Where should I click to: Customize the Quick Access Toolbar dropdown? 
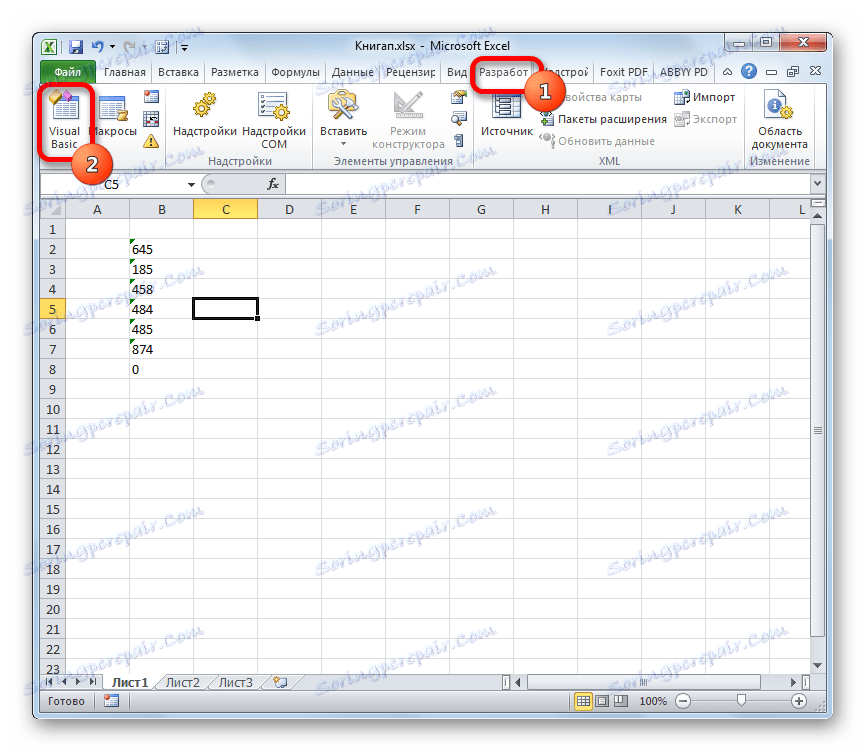184,48
